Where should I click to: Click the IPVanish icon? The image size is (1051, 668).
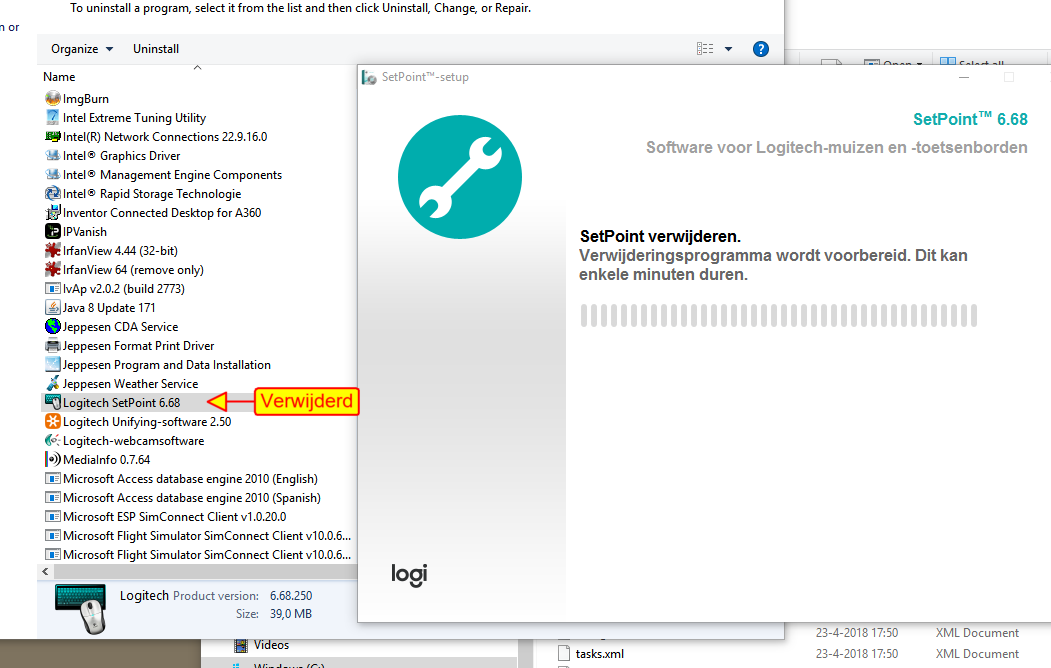coord(52,231)
